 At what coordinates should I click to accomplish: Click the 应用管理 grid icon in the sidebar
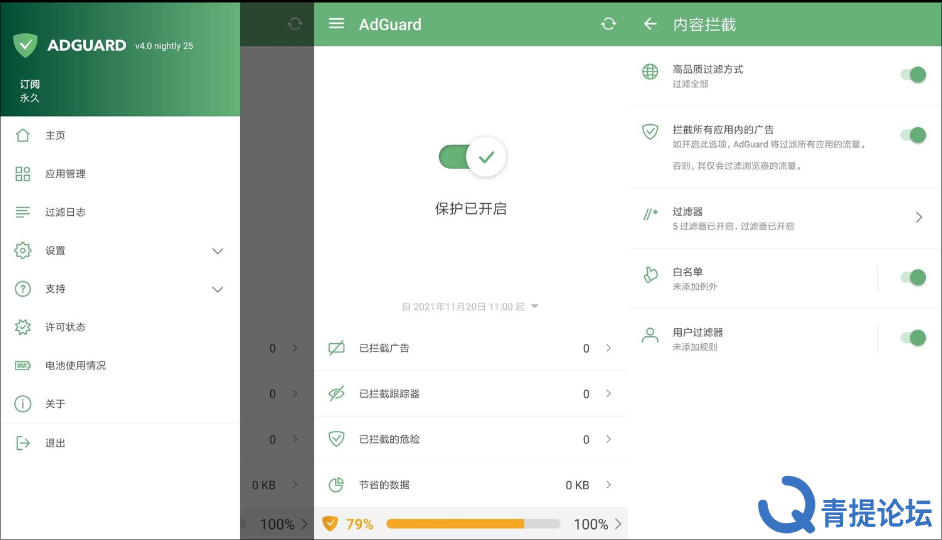click(x=23, y=174)
